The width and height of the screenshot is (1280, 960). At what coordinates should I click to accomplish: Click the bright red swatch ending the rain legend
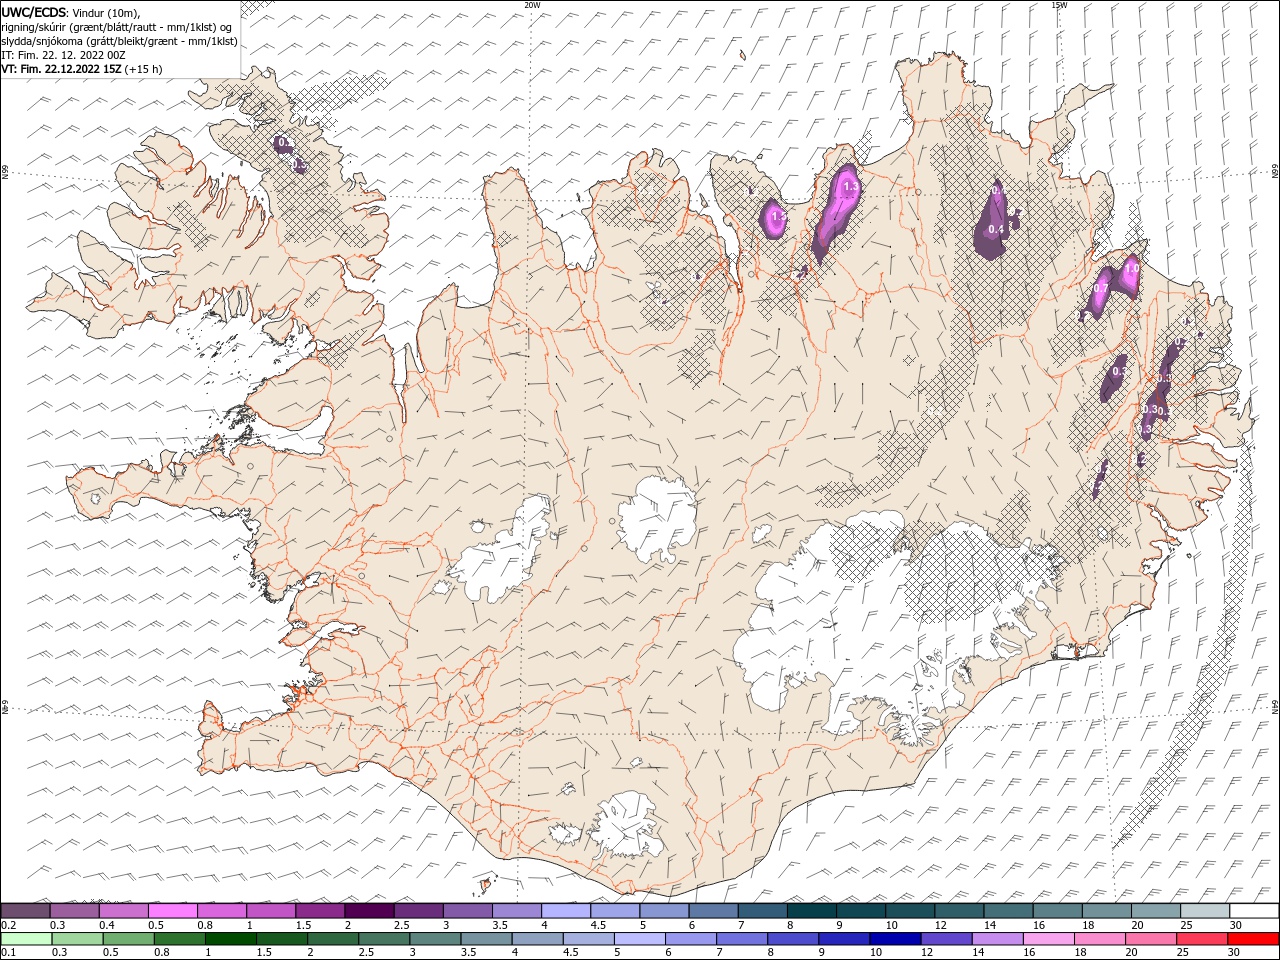click(x=1253, y=939)
